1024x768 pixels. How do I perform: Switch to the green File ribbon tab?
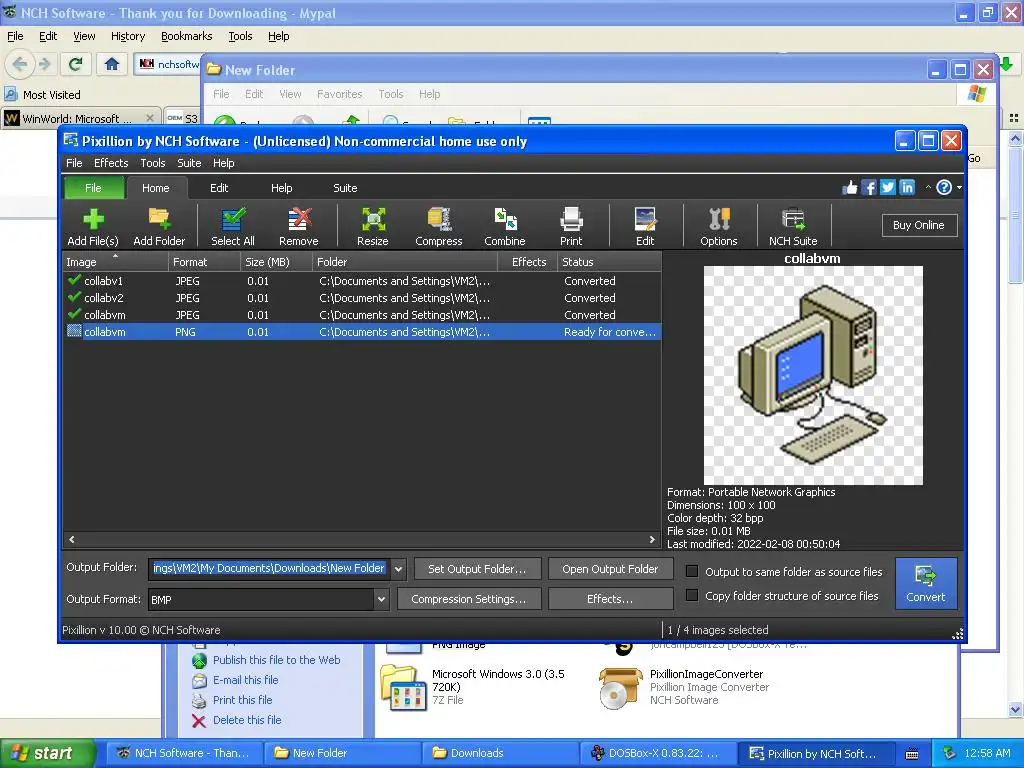(93, 188)
